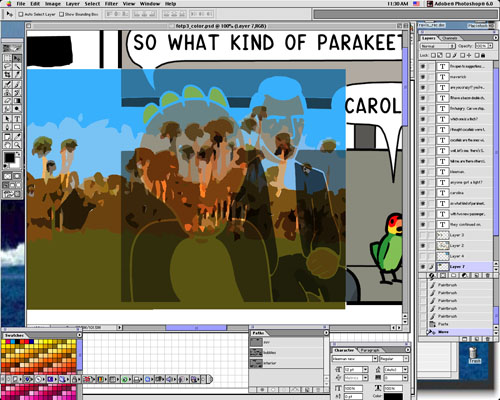Screen dimensions: 500x400
Task: Activate the Crop tool
Action: 7,75
